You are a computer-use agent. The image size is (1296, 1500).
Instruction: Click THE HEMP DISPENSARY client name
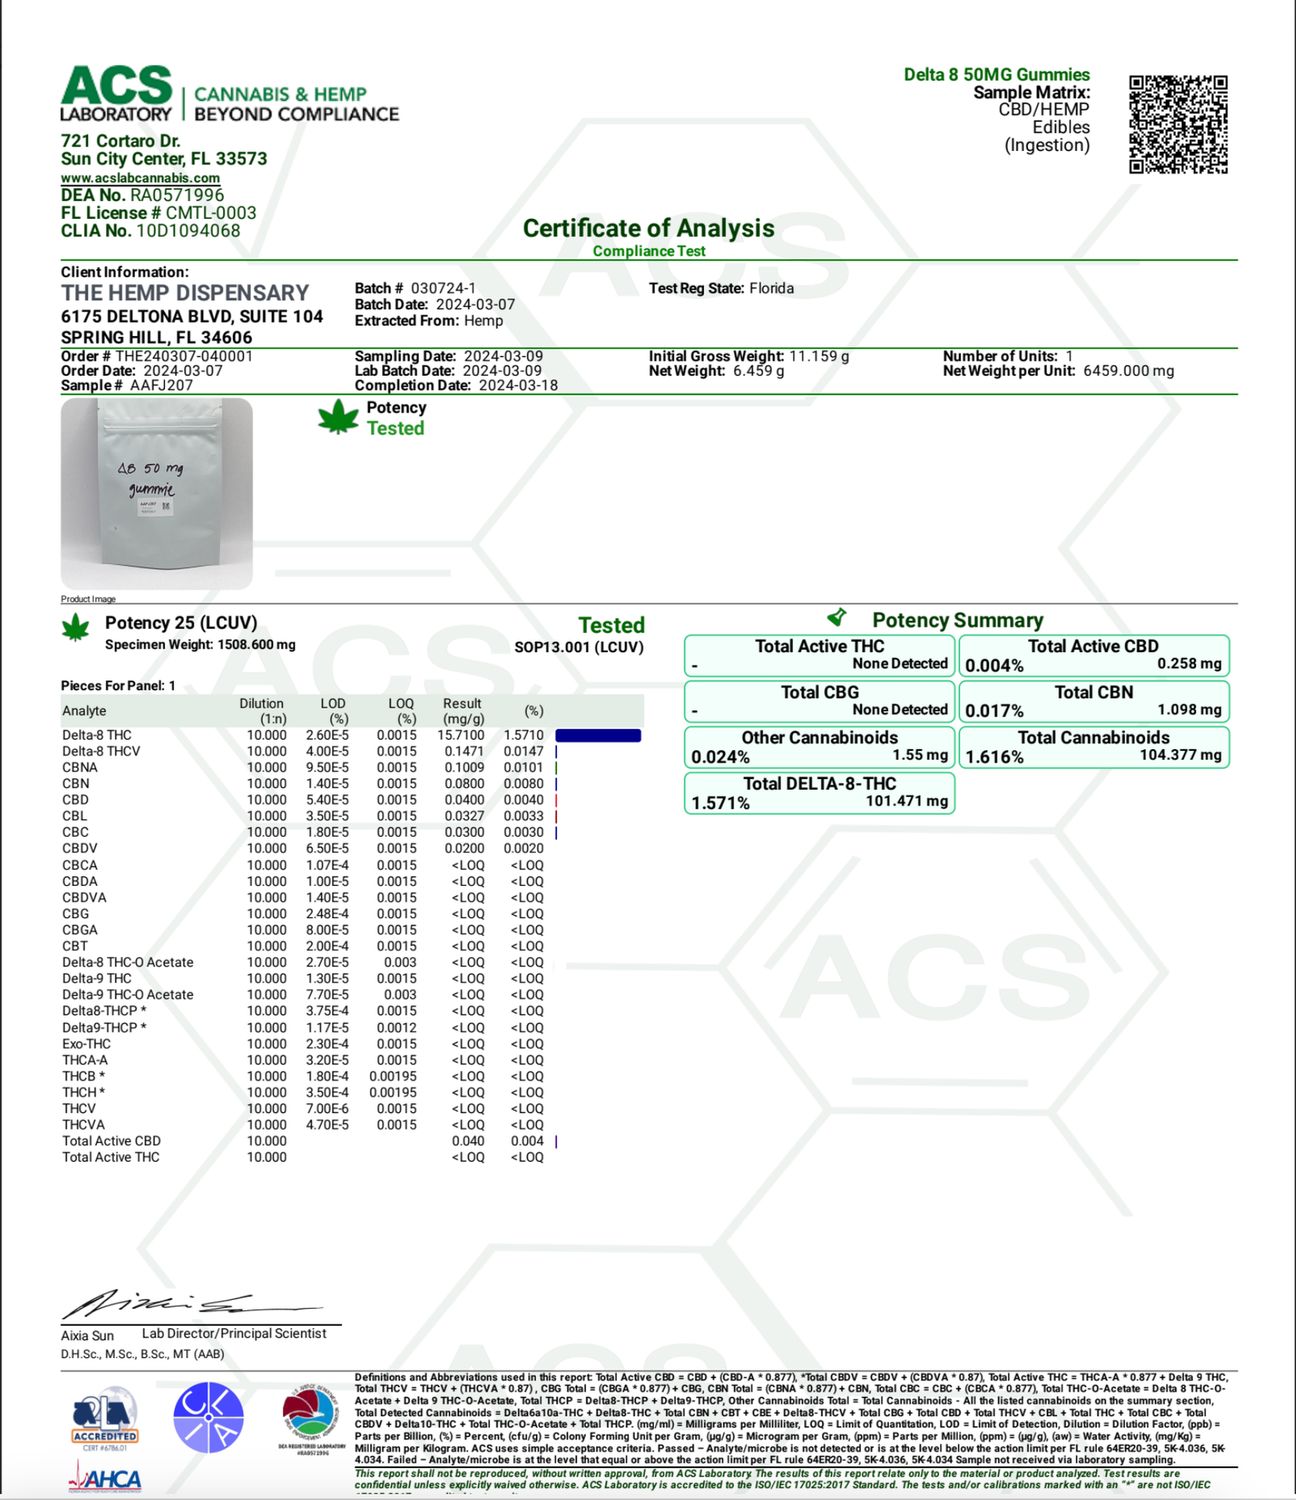[185, 293]
